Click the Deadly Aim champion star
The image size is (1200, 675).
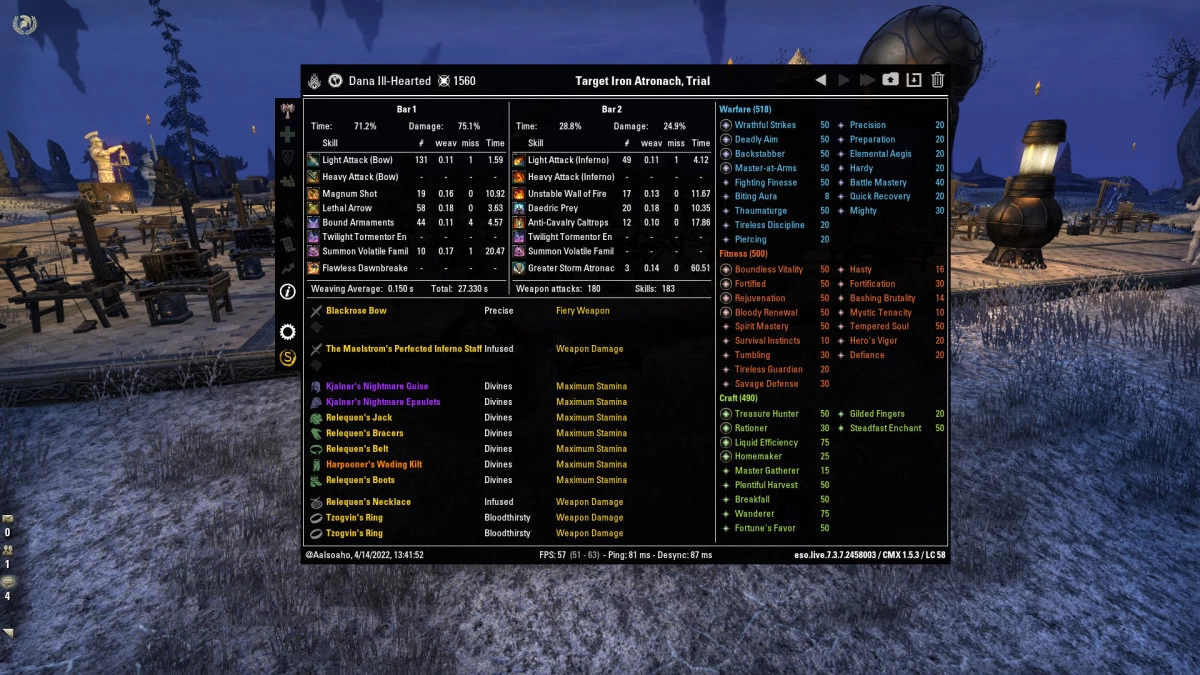coord(726,140)
